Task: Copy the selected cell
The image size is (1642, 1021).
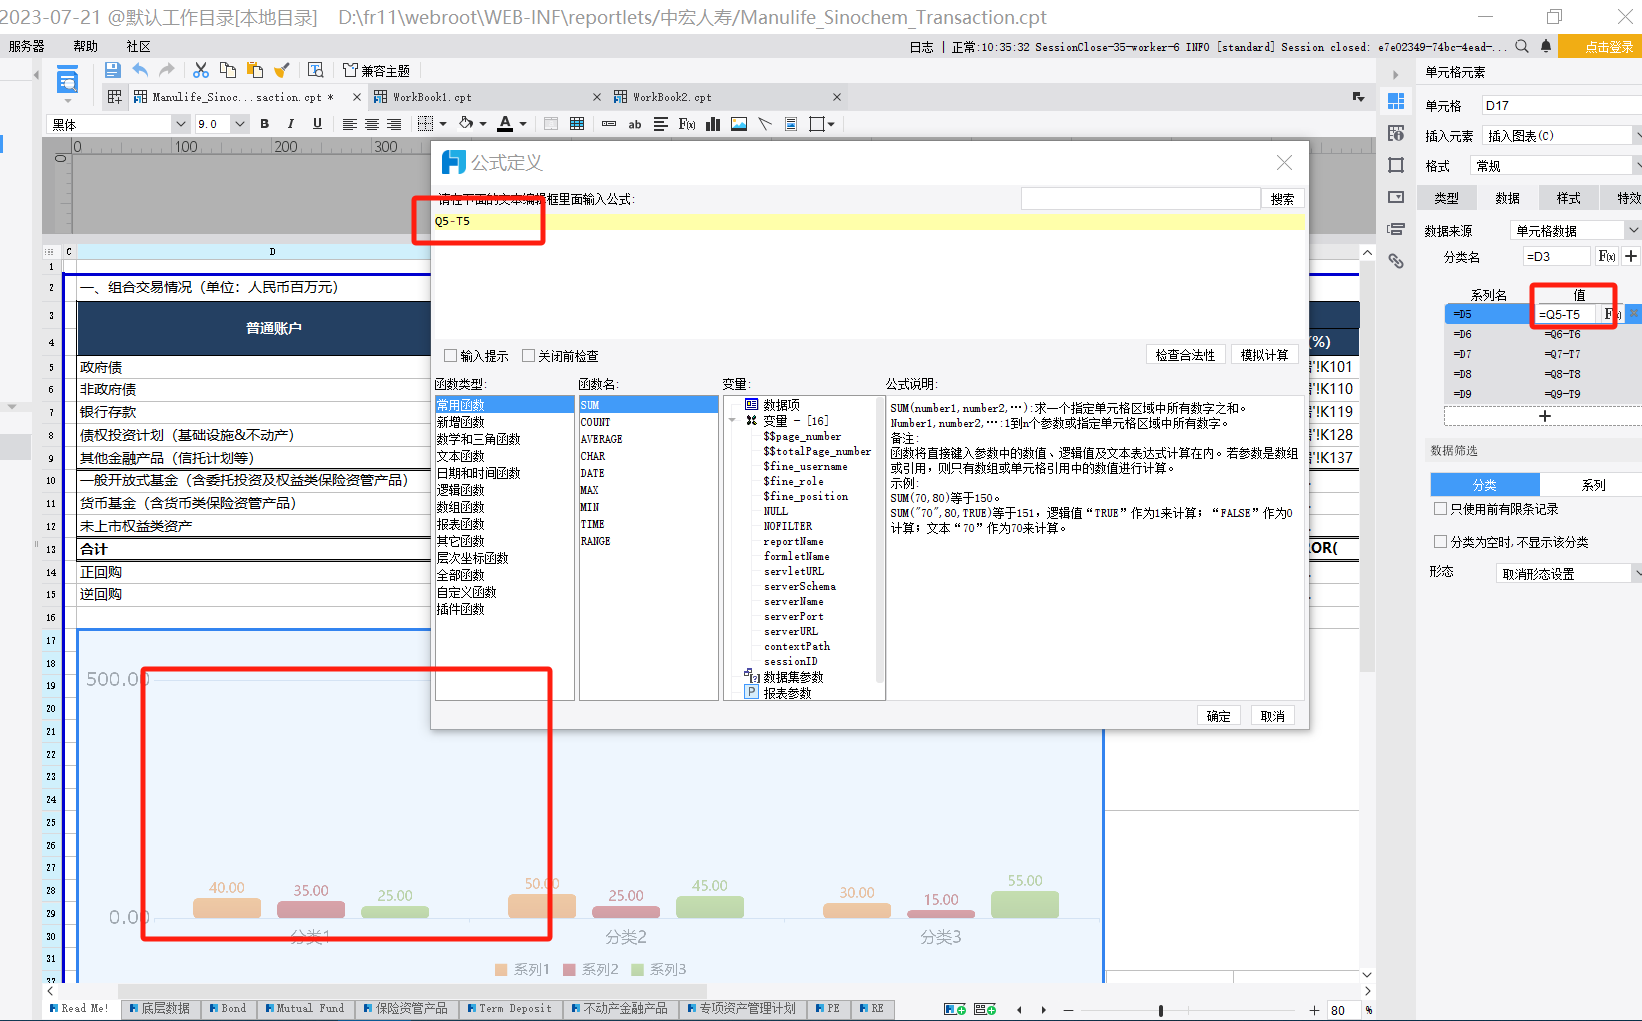Action: coord(228,70)
